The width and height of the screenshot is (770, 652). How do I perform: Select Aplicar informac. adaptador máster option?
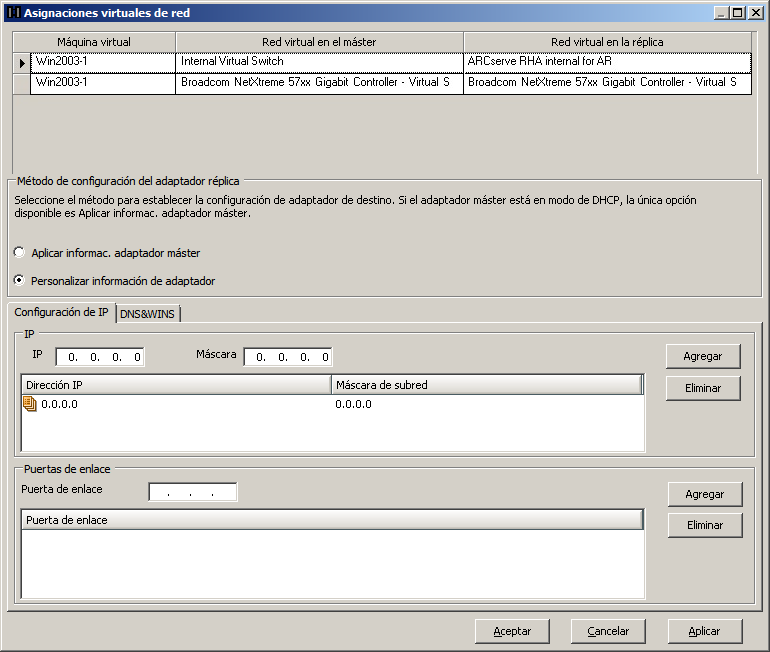point(19,253)
